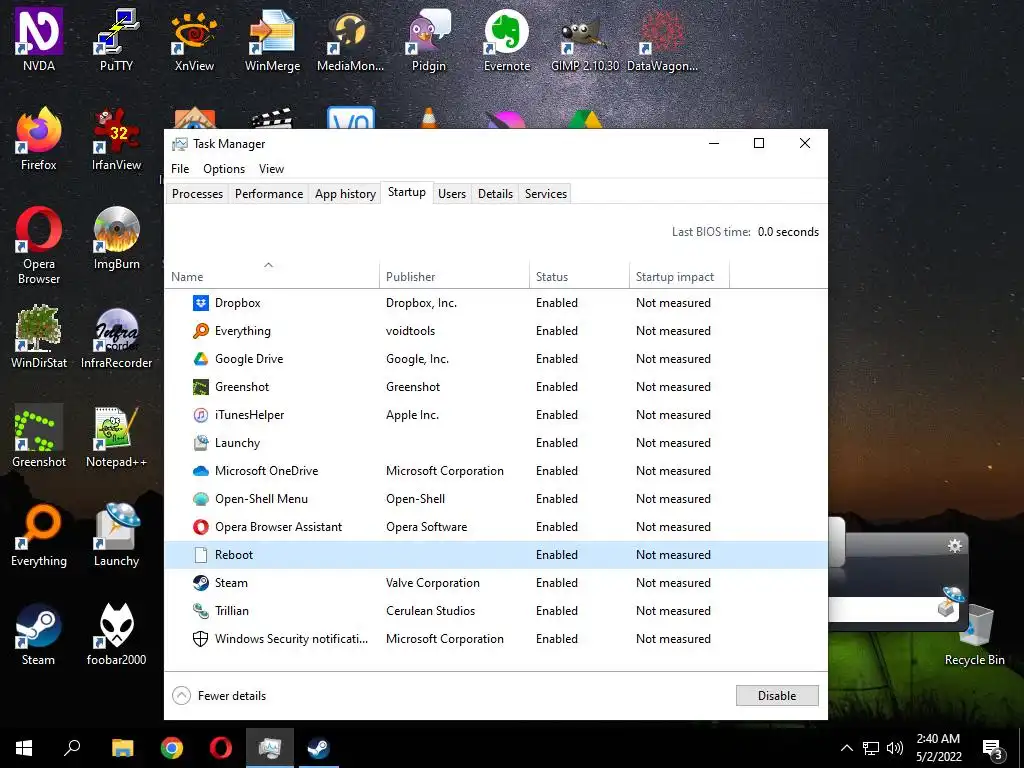Sort by the Publisher column header
1024x768 pixels.
455,276
